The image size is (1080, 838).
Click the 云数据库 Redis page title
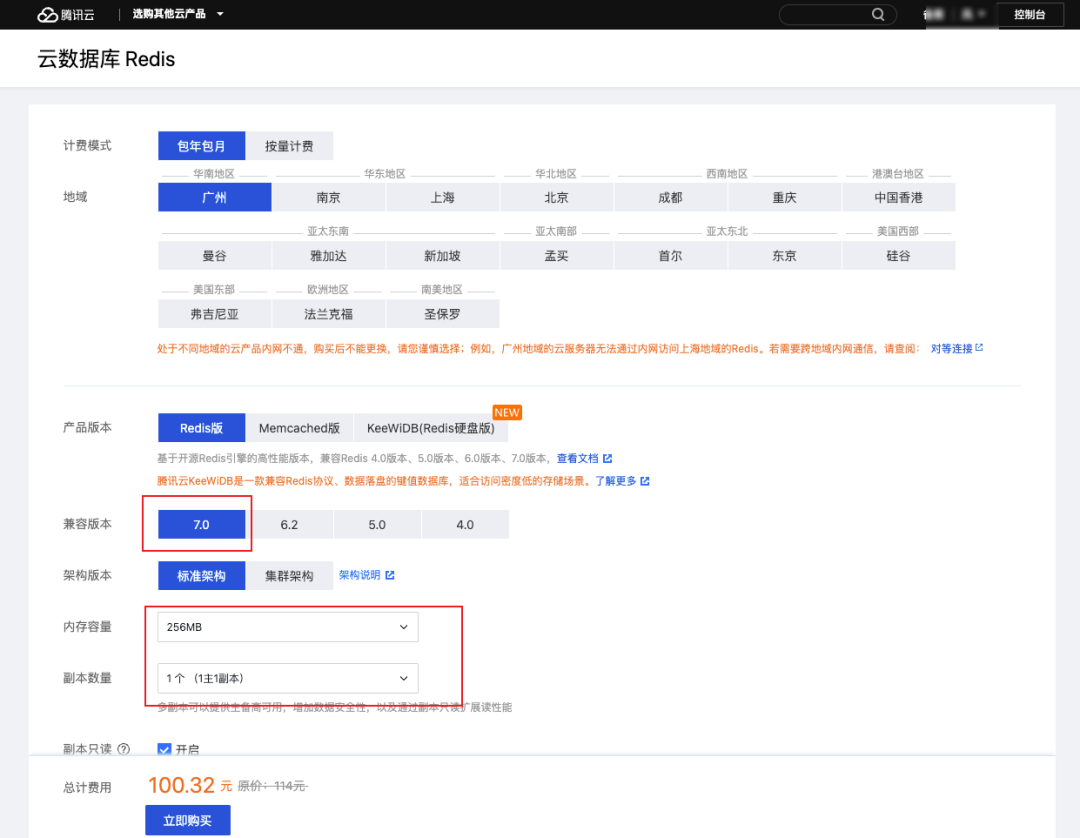point(106,59)
